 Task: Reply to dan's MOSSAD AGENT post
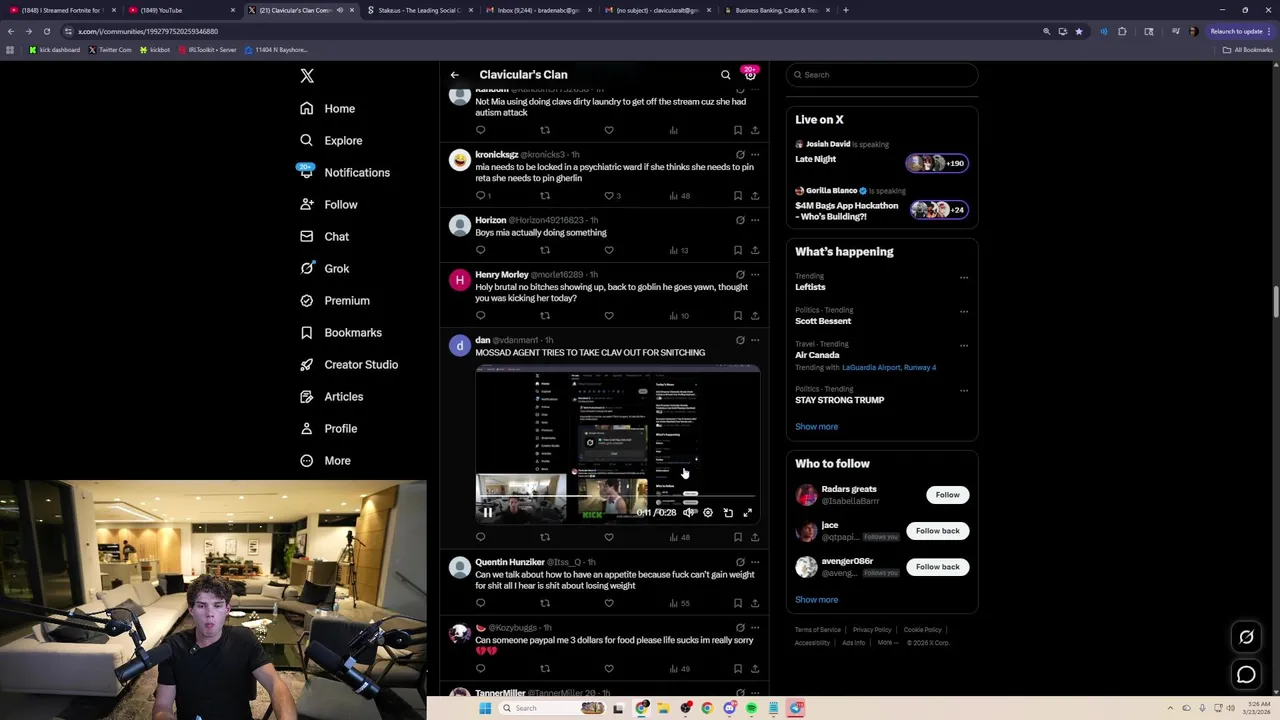480,537
